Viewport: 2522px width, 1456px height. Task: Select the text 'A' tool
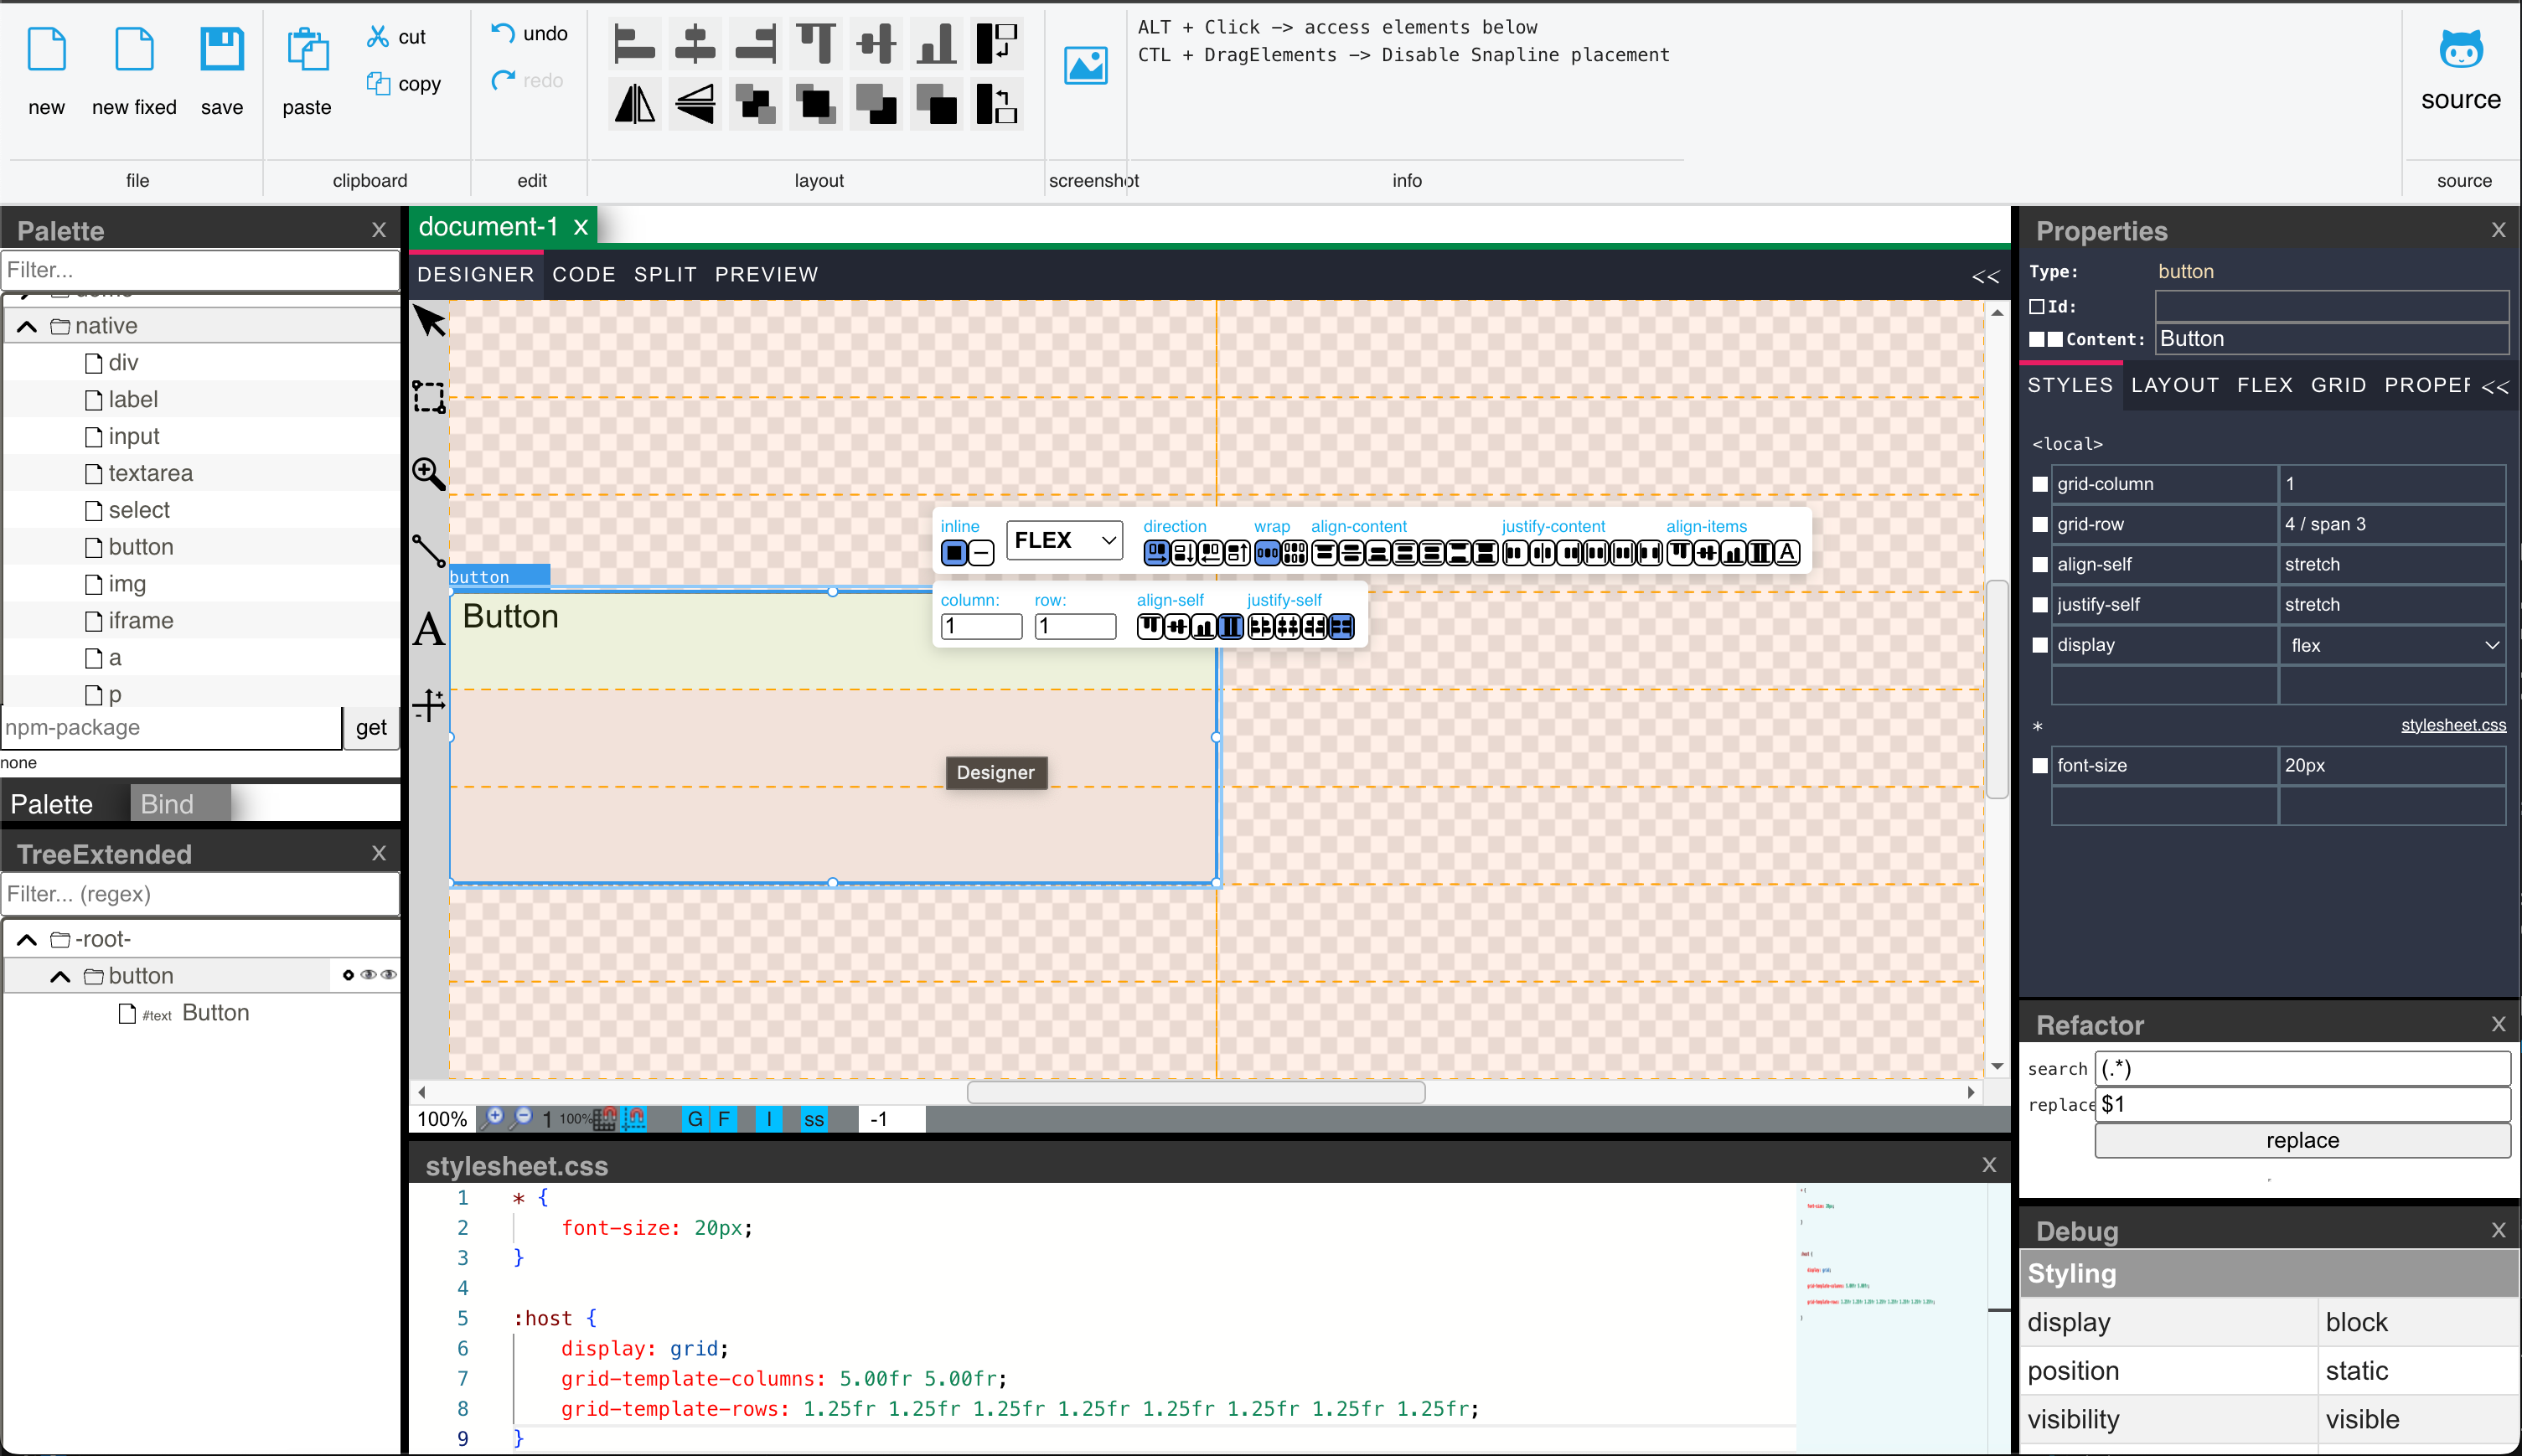[x=429, y=630]
